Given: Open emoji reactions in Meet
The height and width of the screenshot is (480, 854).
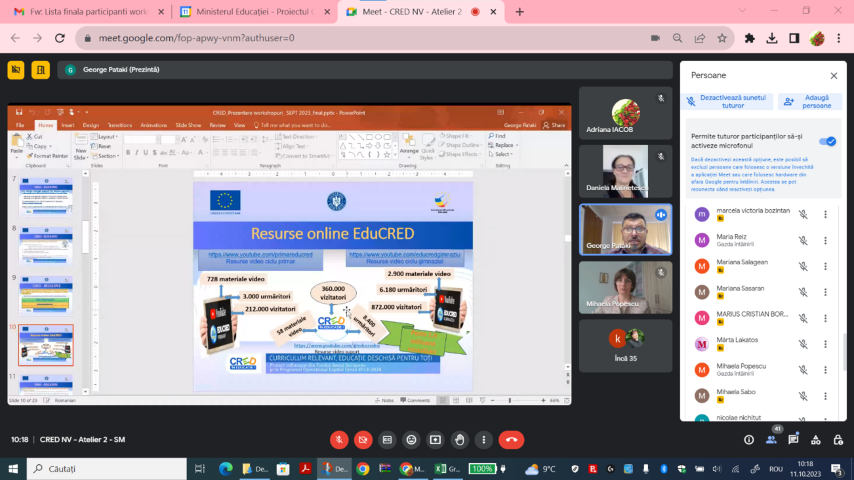Looking at the screenshot, I should point(411,439).
